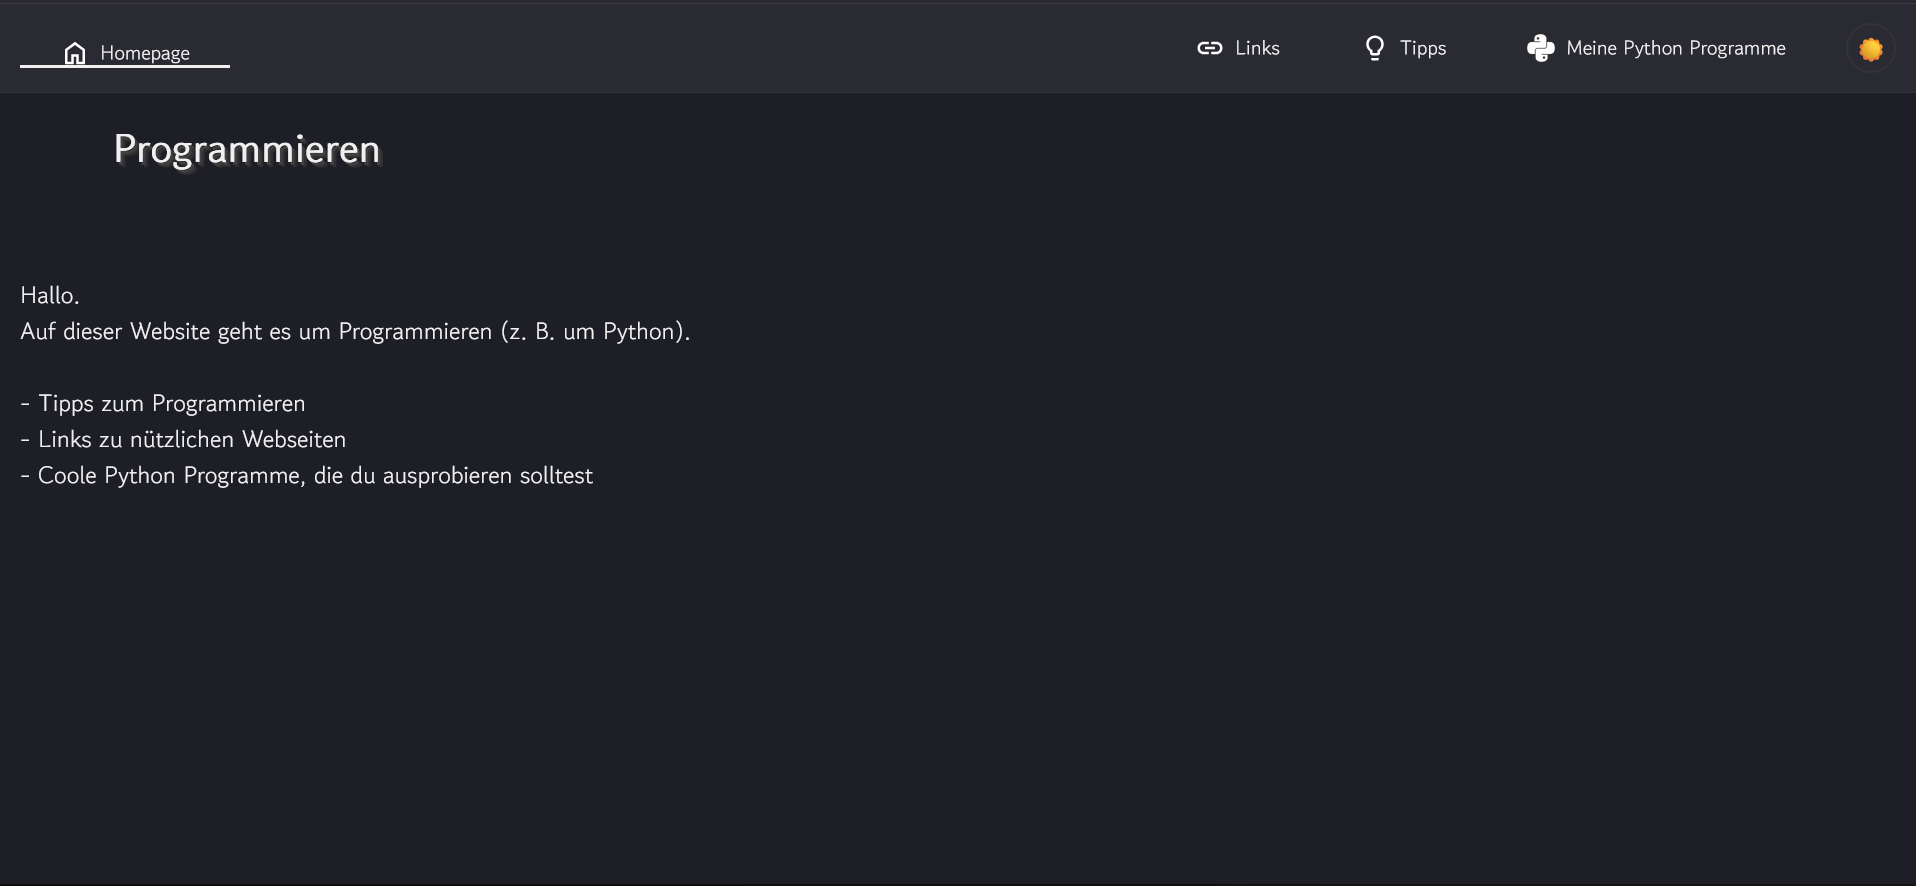Select the chain link icon for Links
This screenshot has width=1916, height=886.
1210,47
